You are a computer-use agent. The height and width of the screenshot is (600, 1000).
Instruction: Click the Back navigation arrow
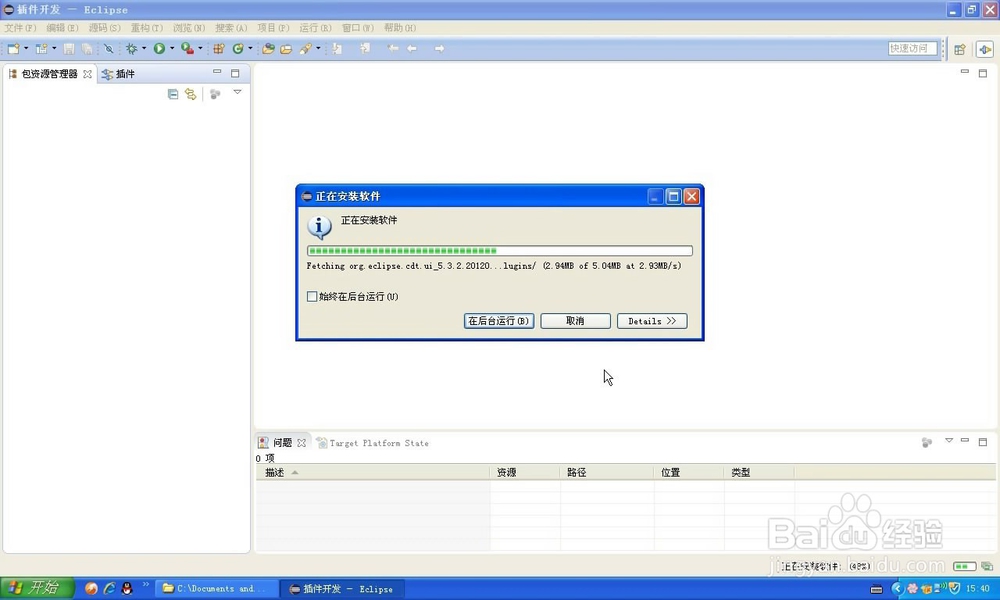tap(412, 48)
